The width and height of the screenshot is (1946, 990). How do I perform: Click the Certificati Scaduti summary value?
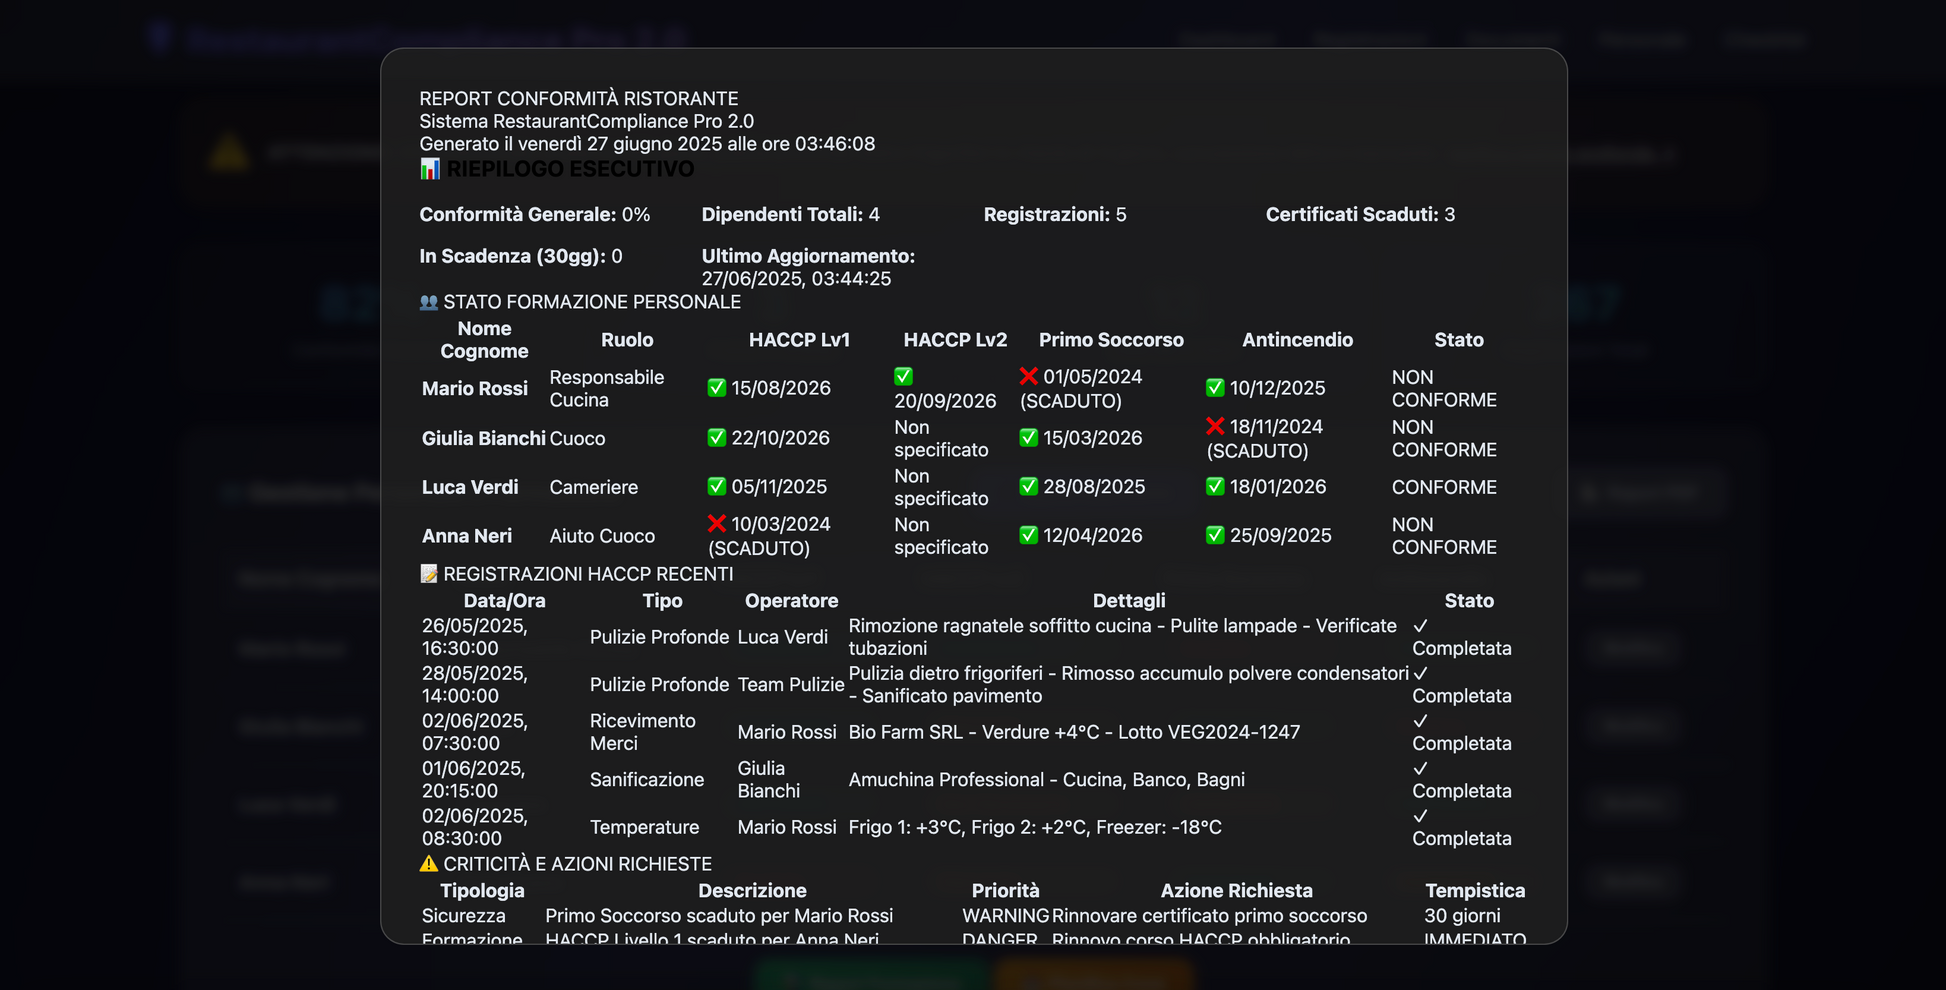1449,215
